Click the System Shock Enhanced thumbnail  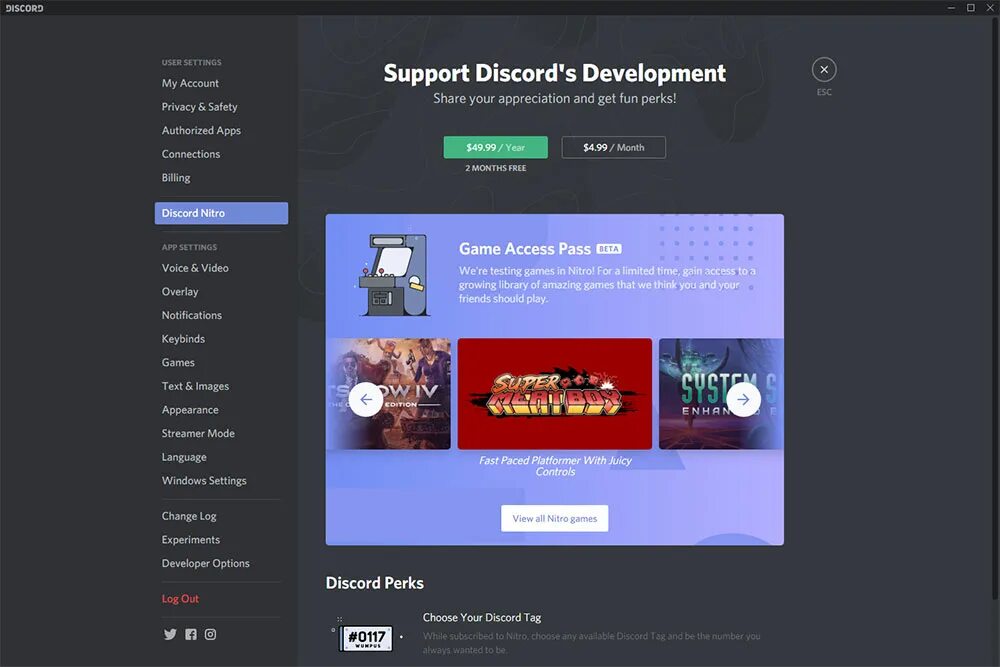pos(721,393)
